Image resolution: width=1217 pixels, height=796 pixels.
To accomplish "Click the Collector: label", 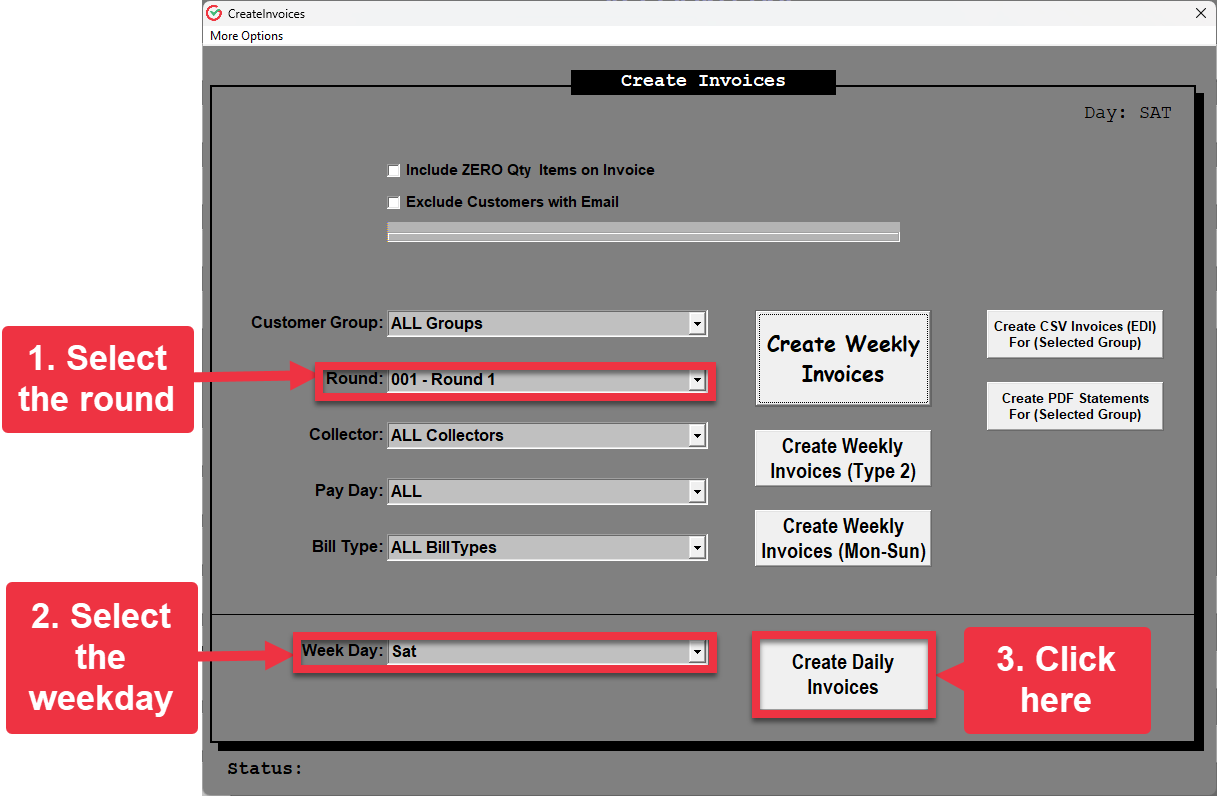I will [x=346, y=435].
